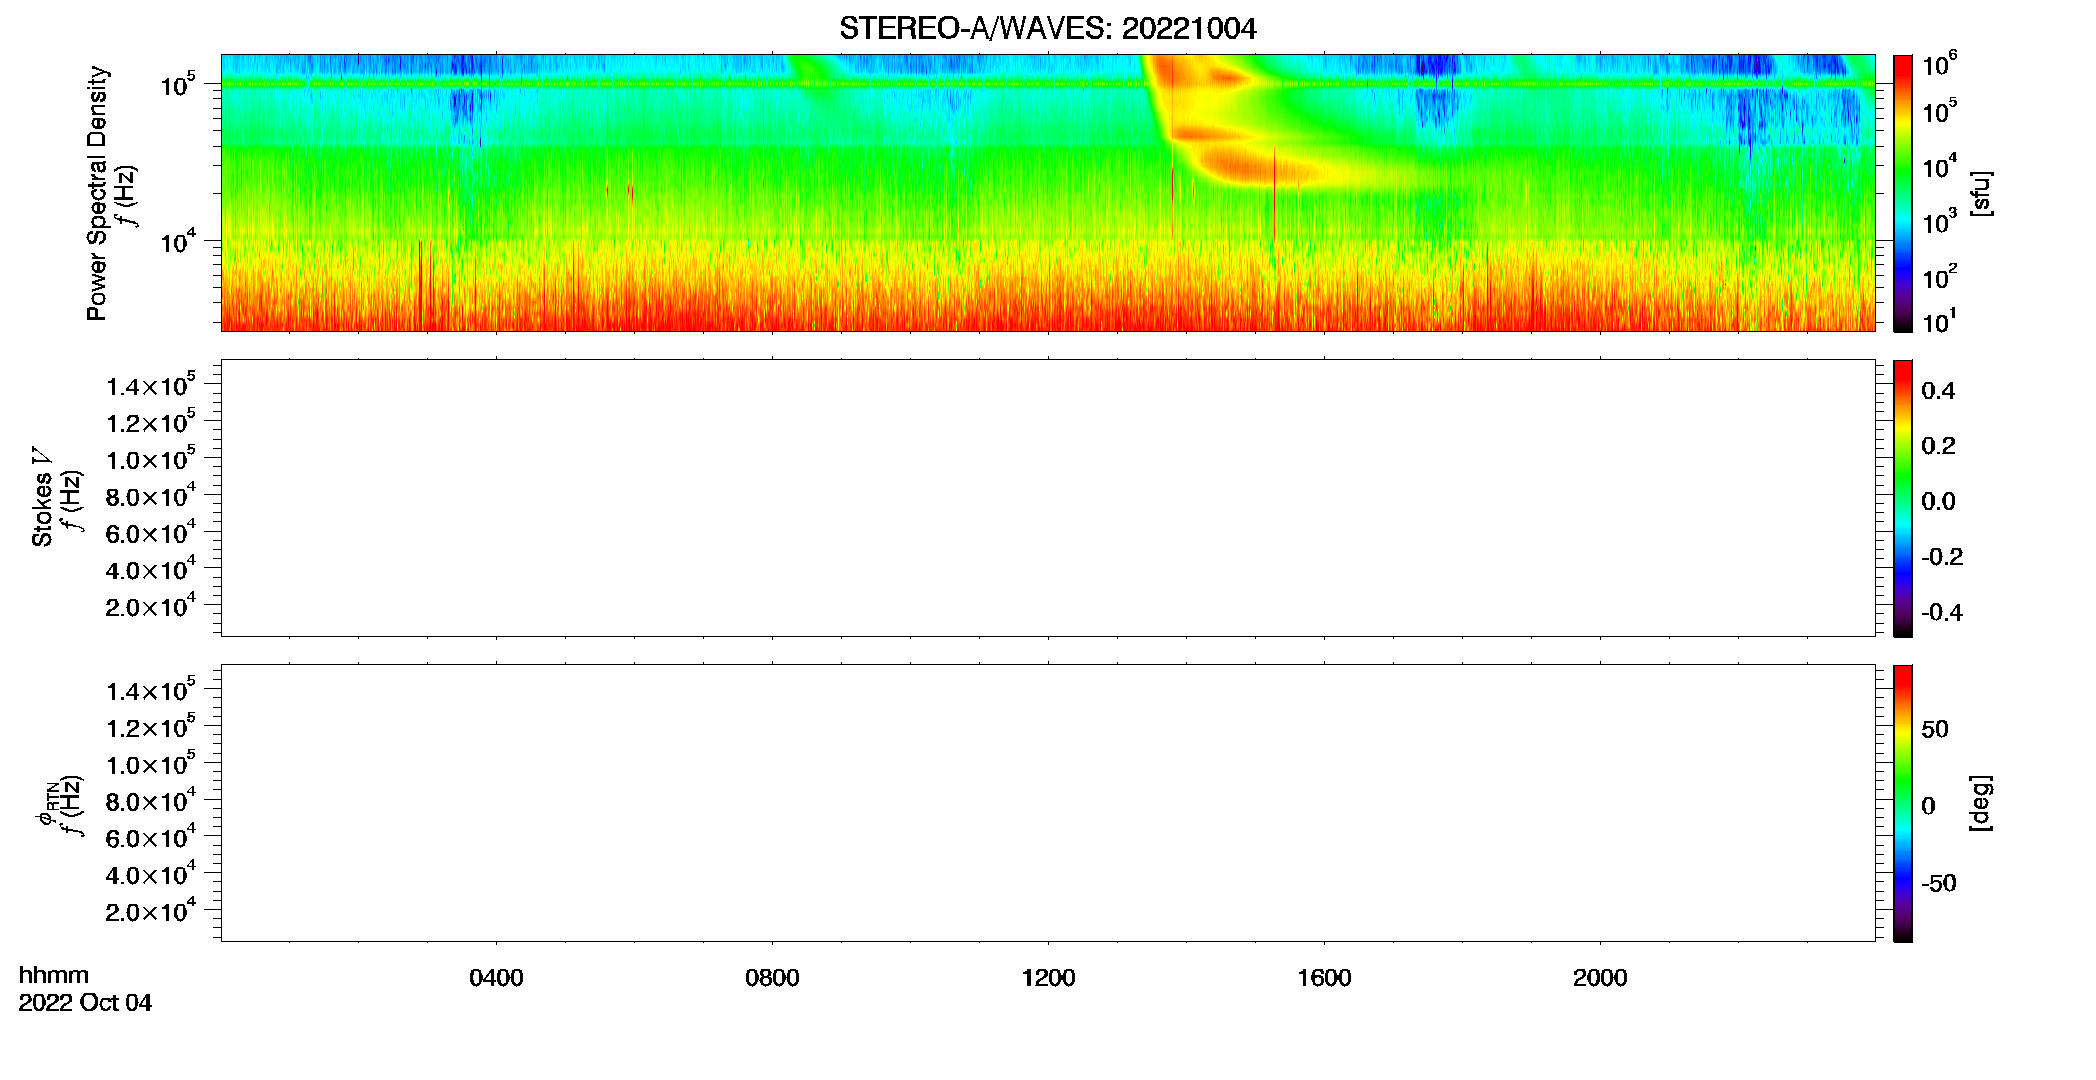Select the φ RTN axis label
This screenshot has width=2096, height=1080.
(46, 804)
